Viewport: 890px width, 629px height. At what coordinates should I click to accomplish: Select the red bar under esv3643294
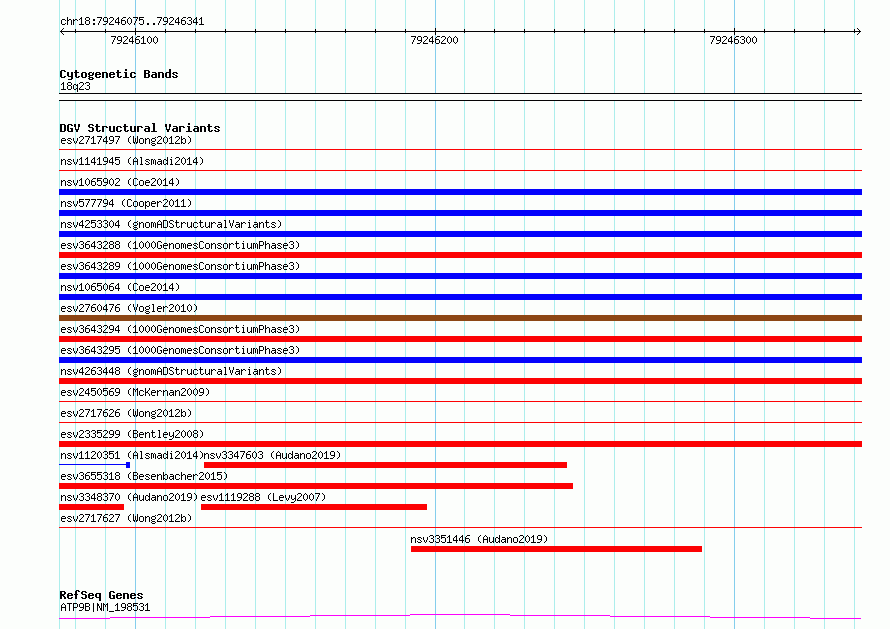pos(460,339)
